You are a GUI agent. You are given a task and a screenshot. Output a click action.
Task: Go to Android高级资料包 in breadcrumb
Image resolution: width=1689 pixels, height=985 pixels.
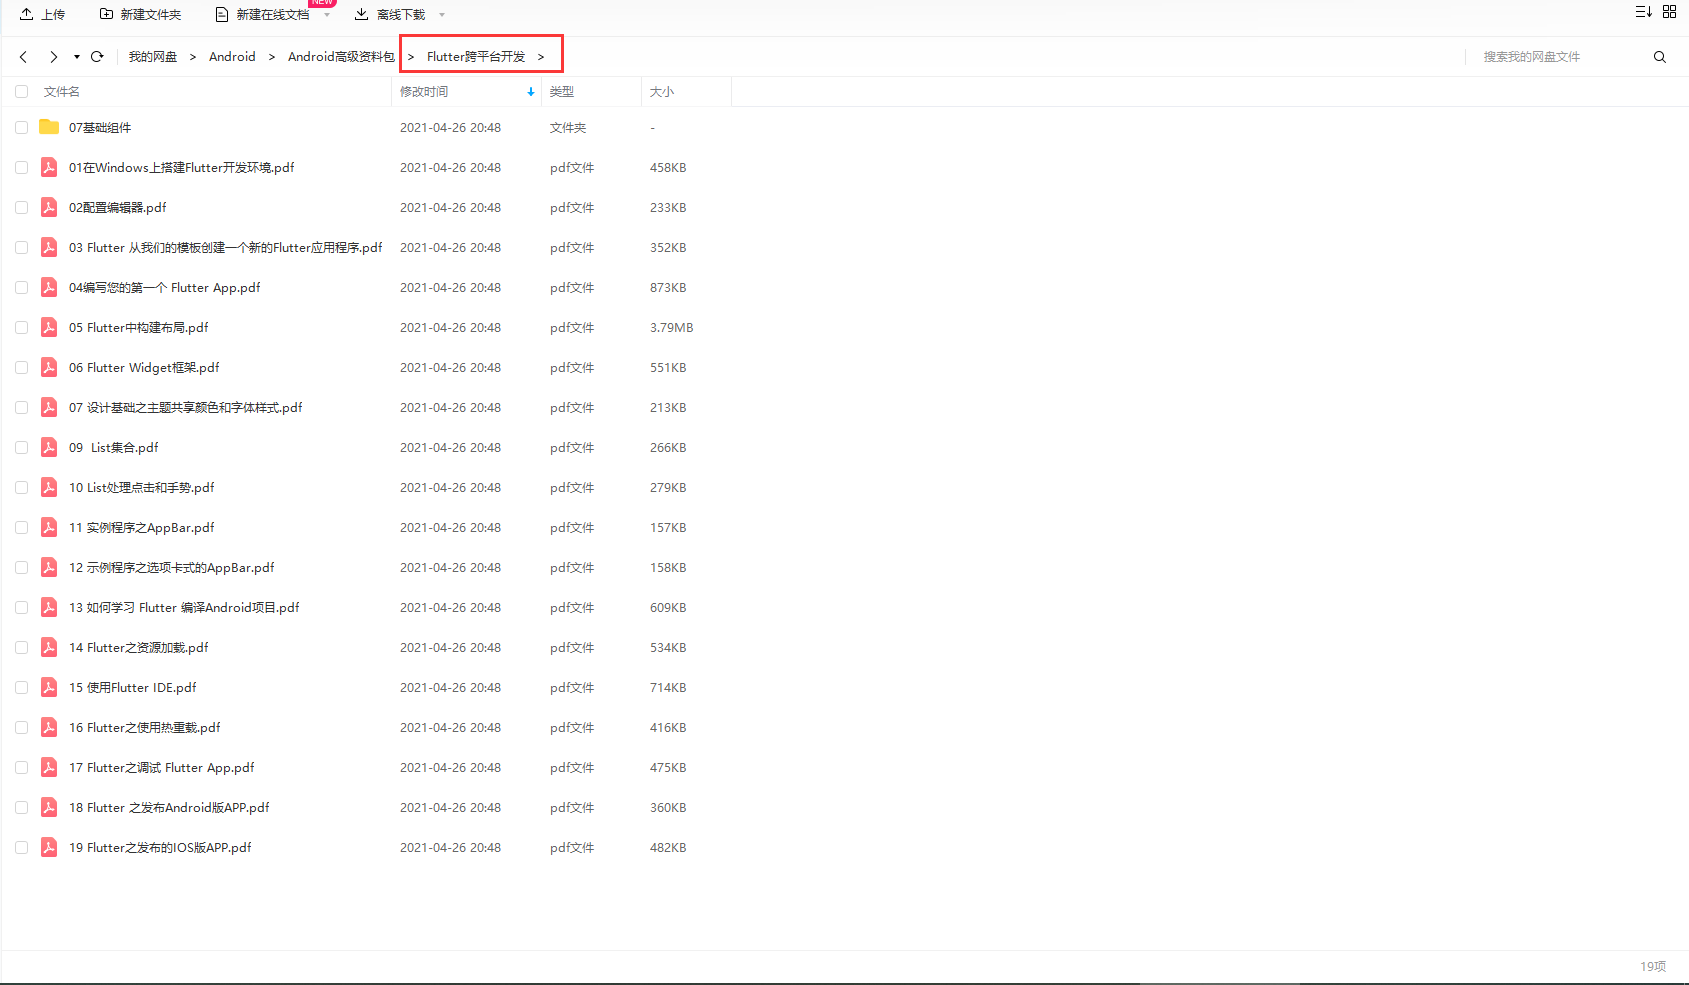click(x=341, y=57)
